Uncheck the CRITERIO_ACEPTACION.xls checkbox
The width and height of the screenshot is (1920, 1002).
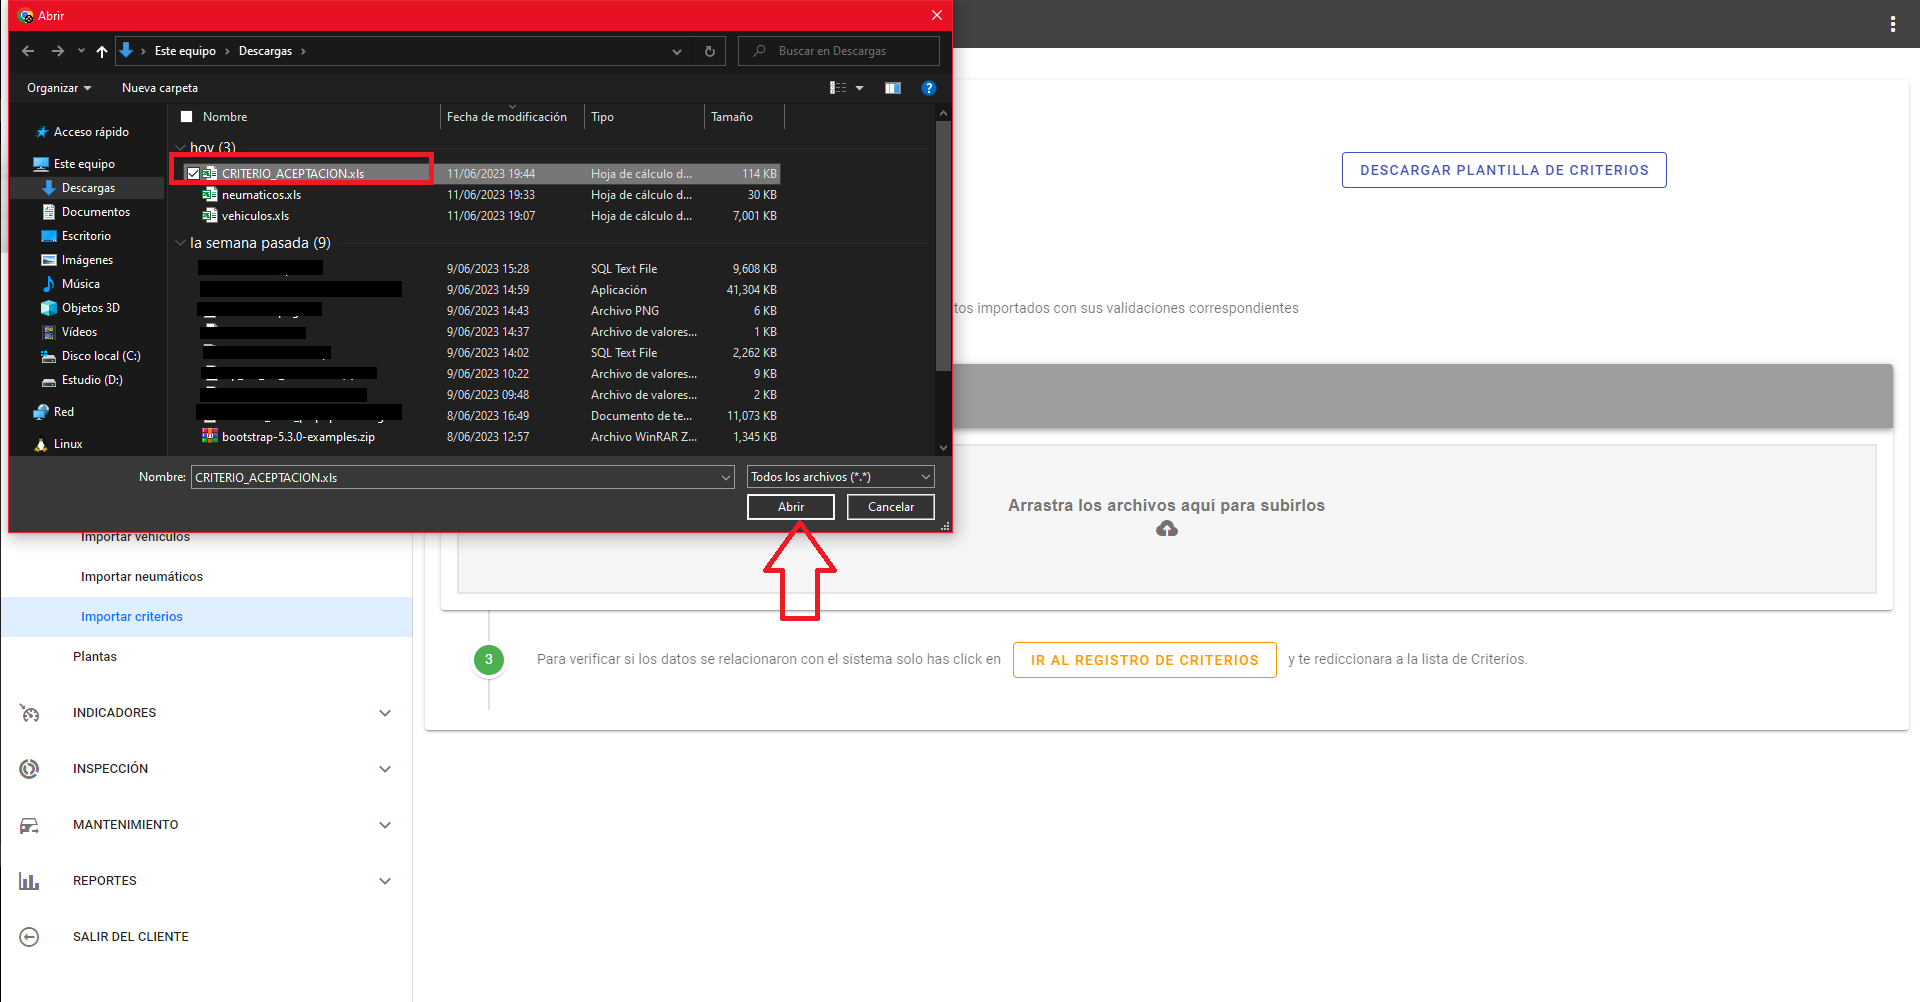point(193,173)
